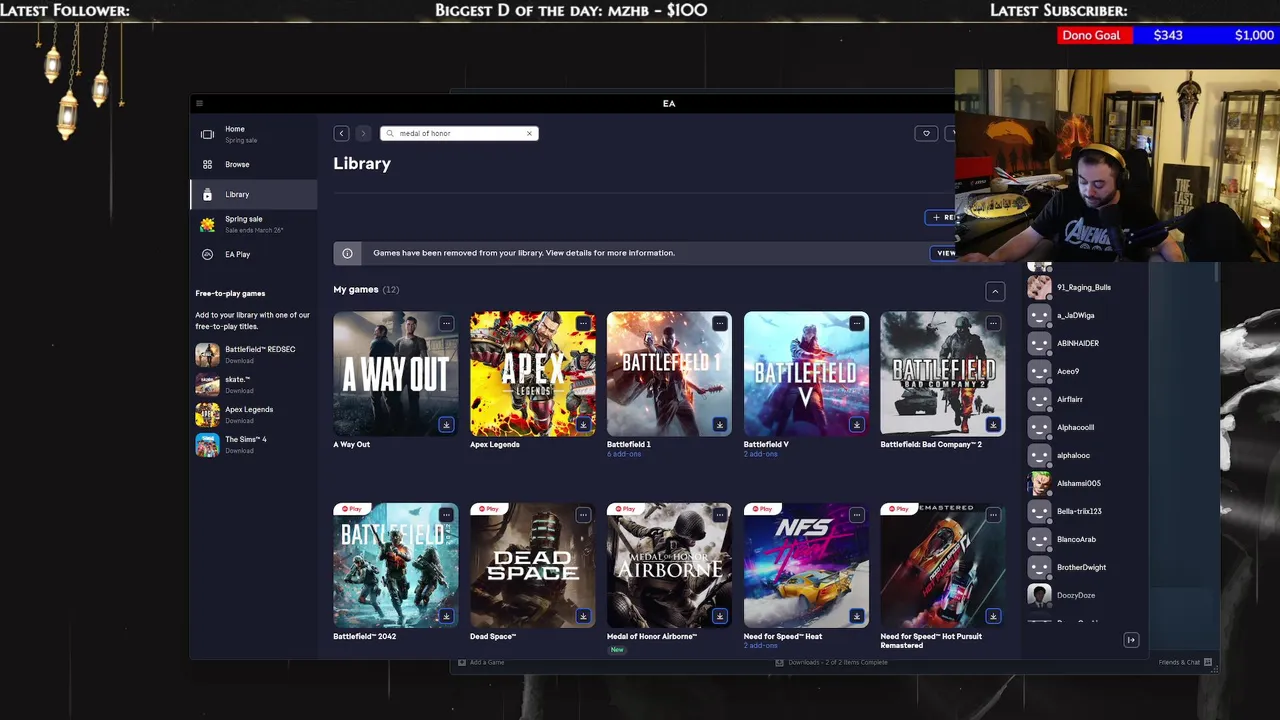
Task: Open the wishlist heart icon
Action: (926, 133)
